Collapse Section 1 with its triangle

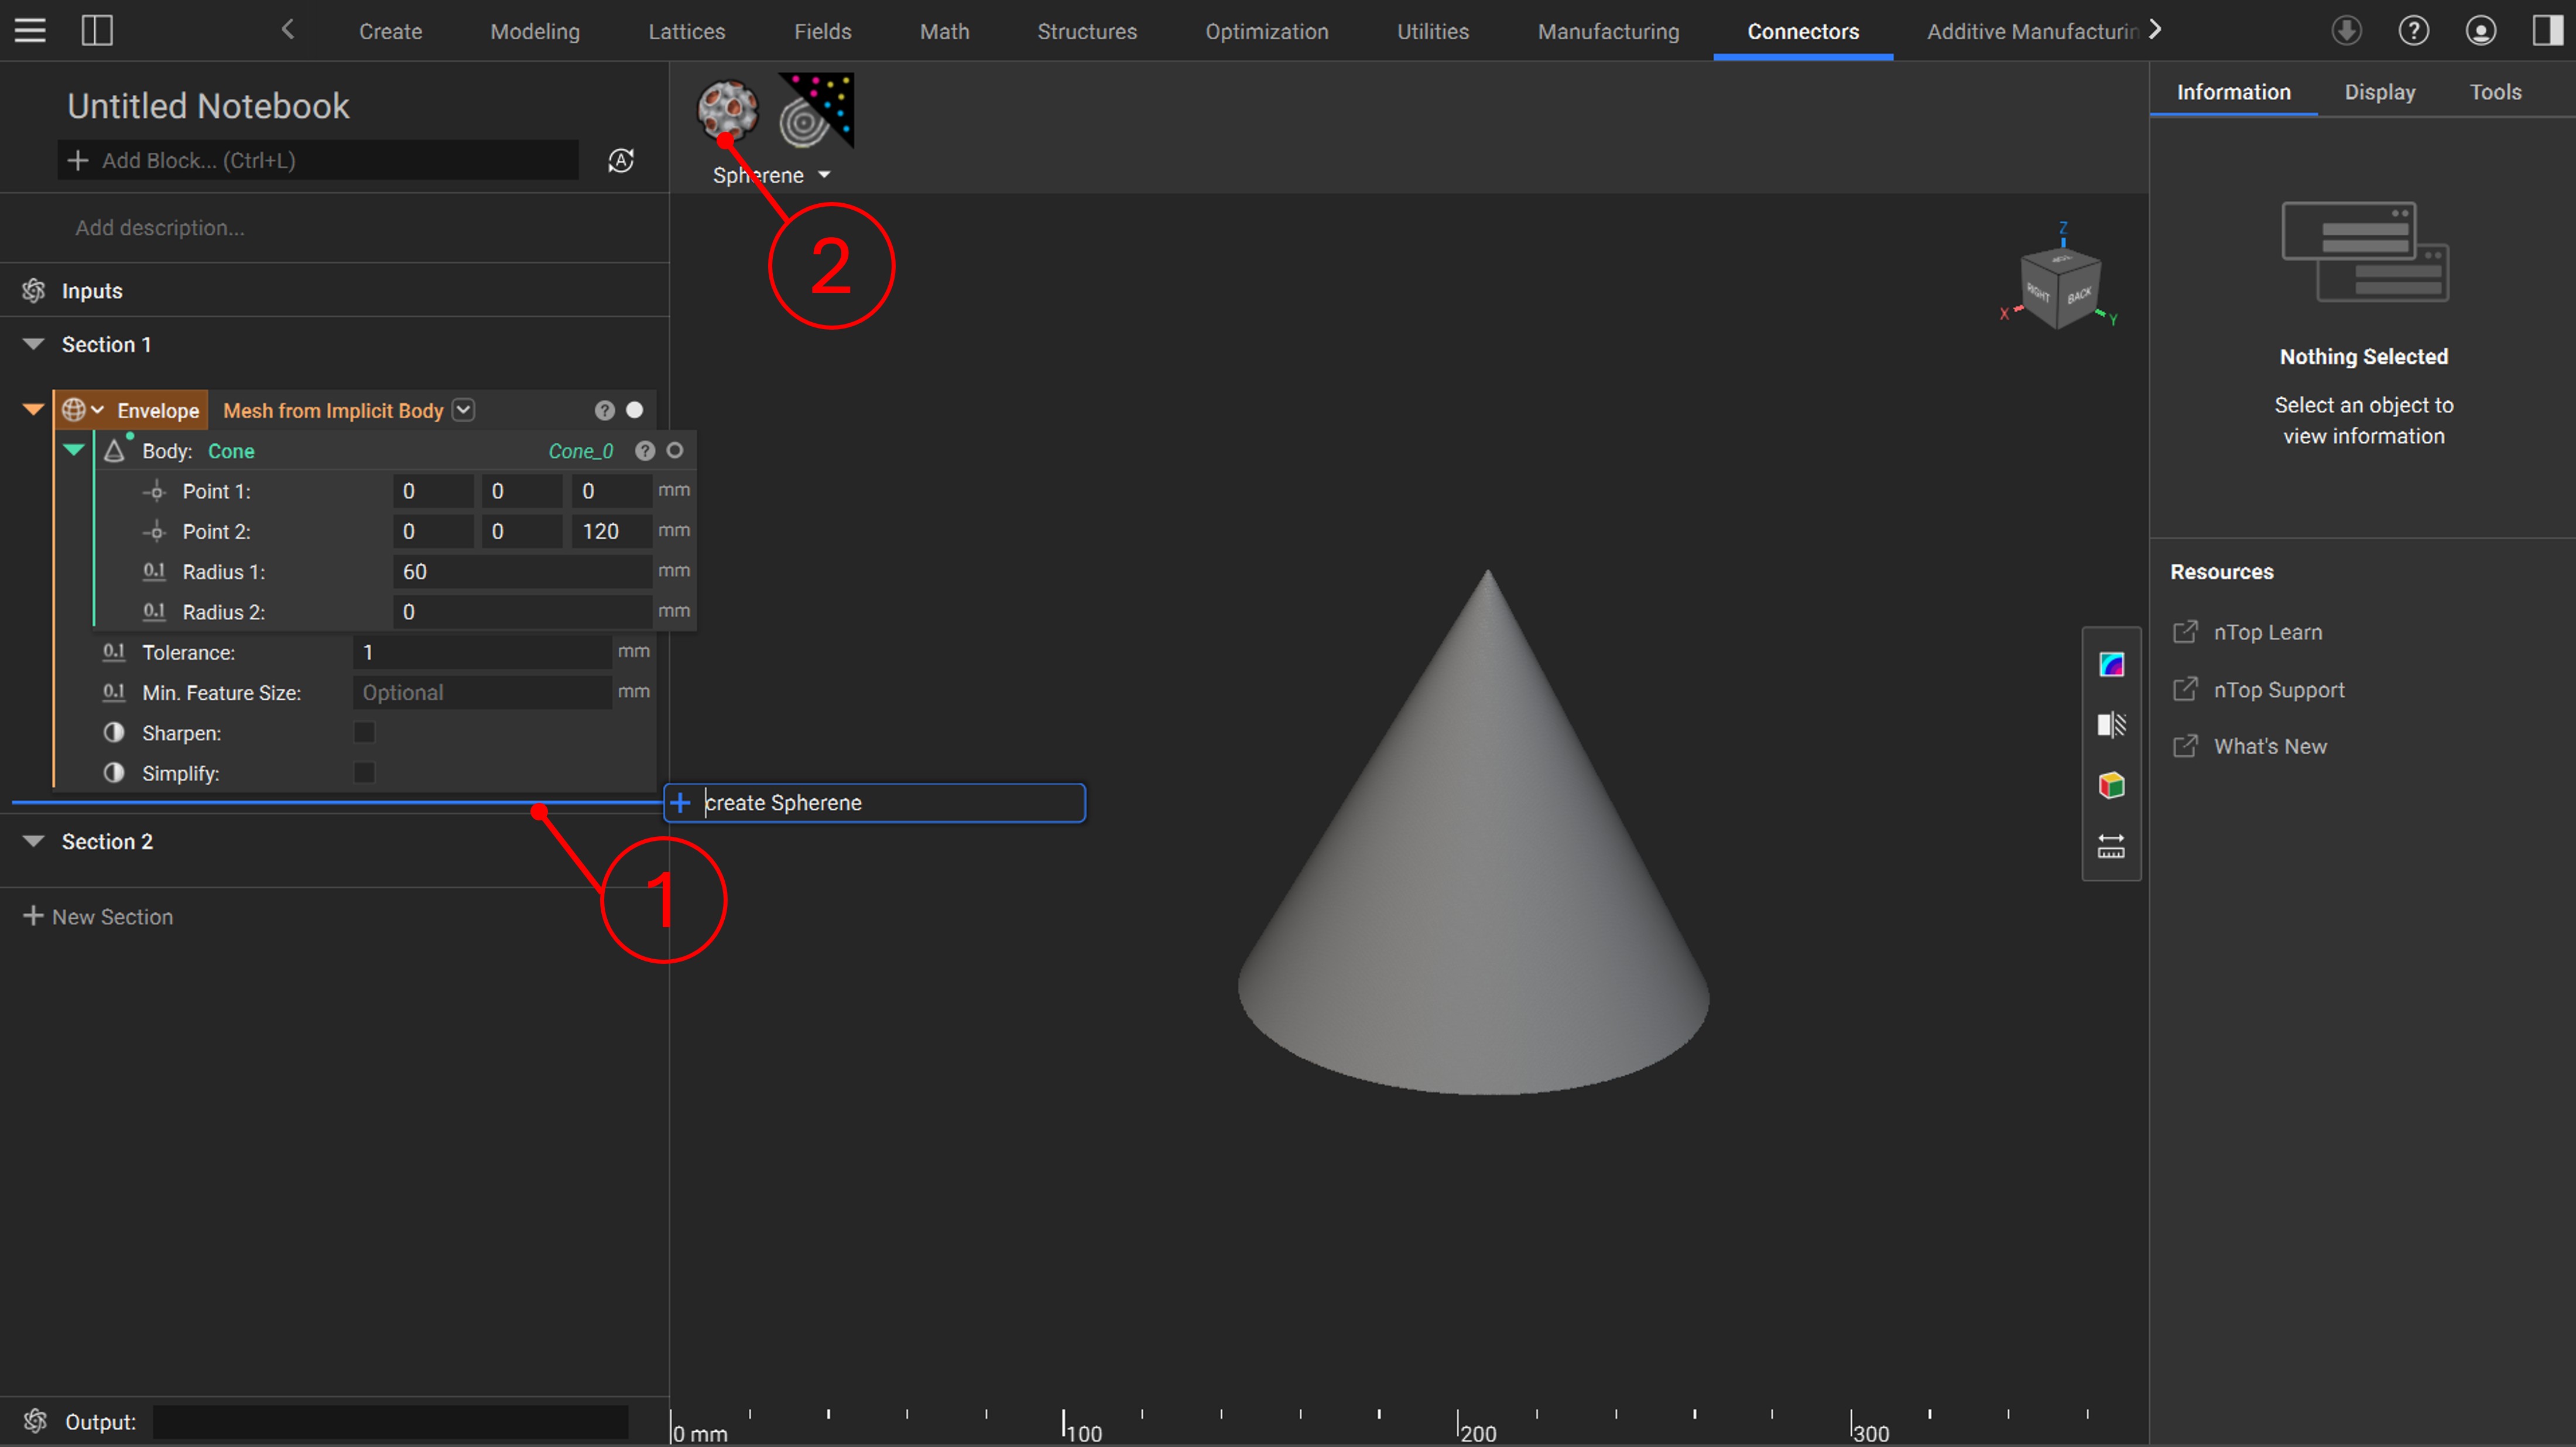(33, 344)
